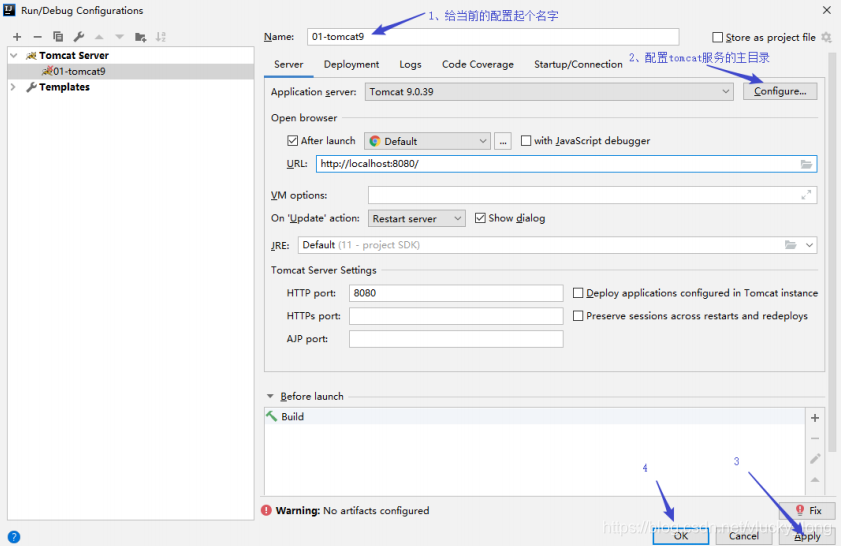The width and height of the screenshot is (841, 546).
Task: Remove the Before launch task
Action: 815,438
